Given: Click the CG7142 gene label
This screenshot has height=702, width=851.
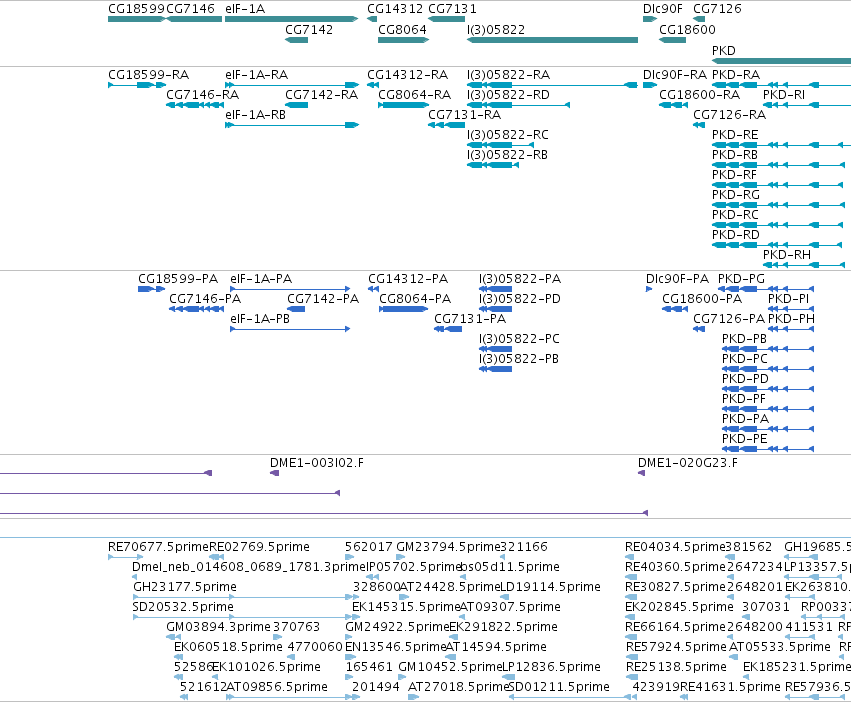Looking at the screenshot, I should [309, 30].
